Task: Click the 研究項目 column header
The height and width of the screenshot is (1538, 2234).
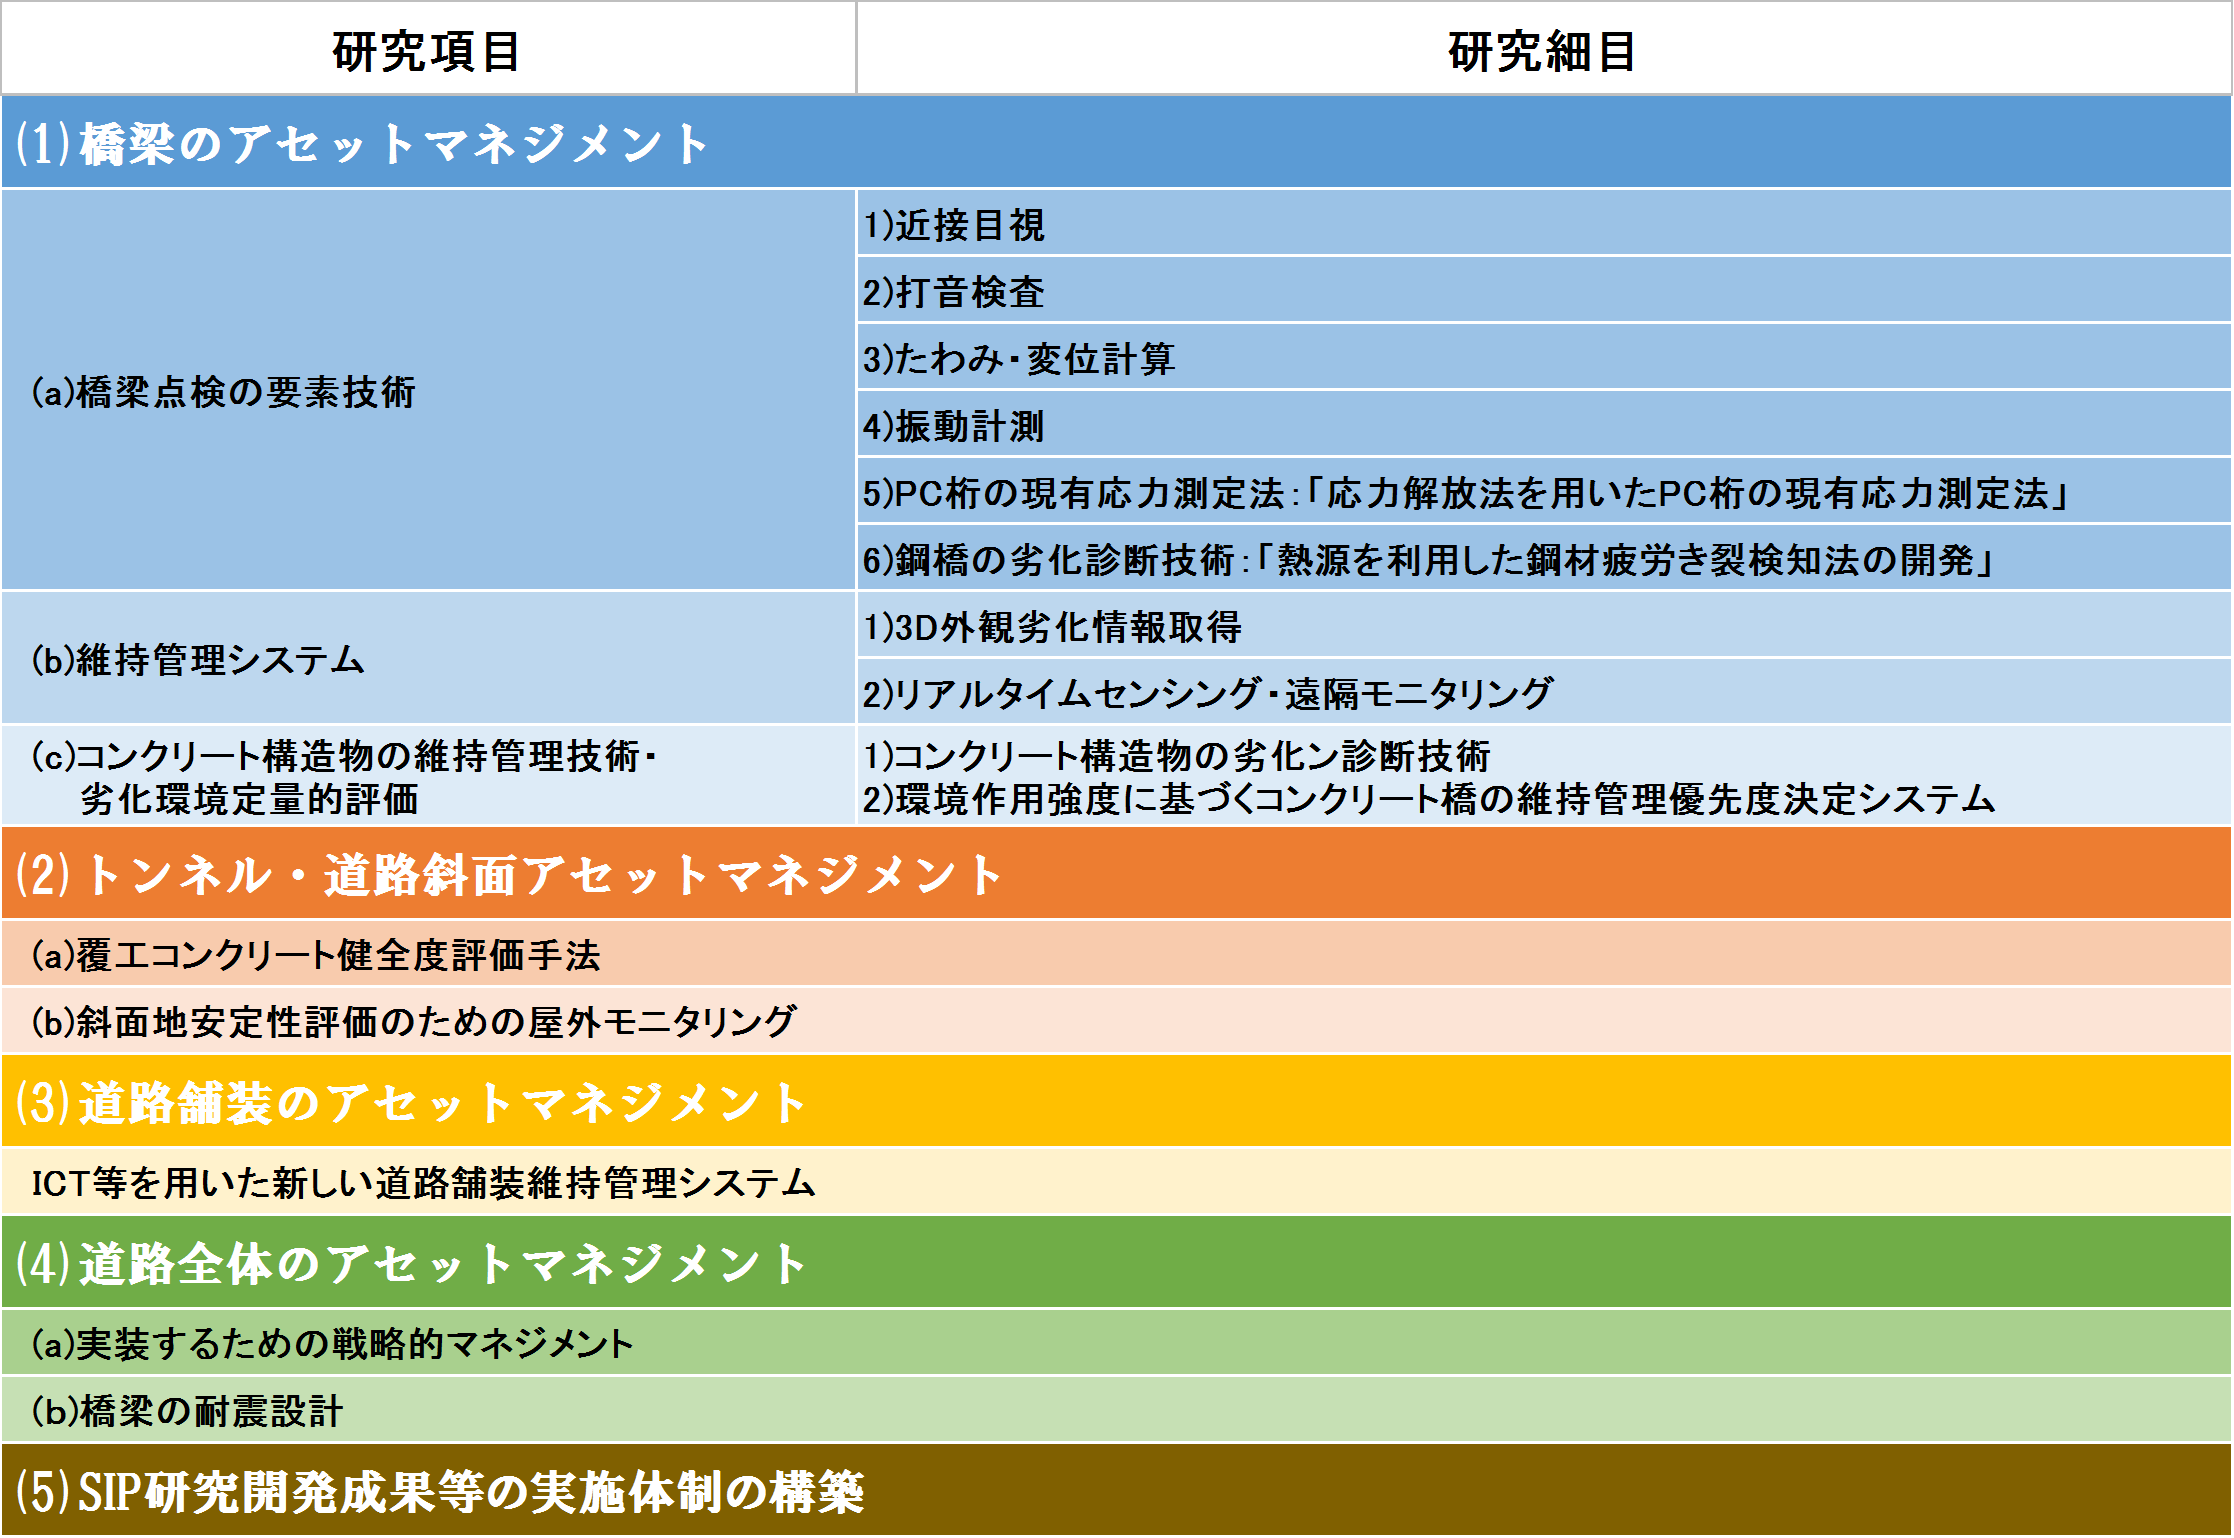Action: pyautogui.click(x=428, y=48)
